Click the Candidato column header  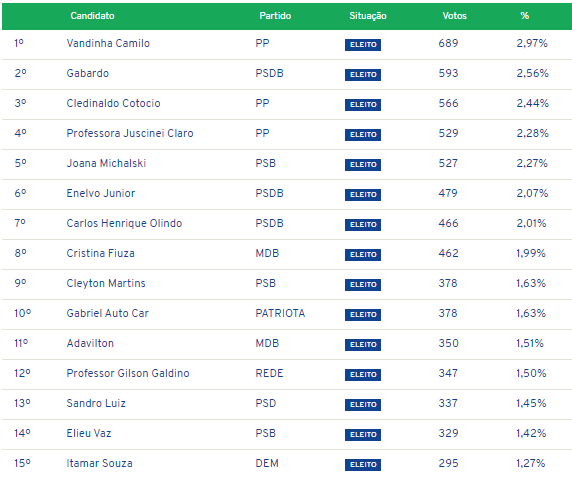(x=92, y=16)
